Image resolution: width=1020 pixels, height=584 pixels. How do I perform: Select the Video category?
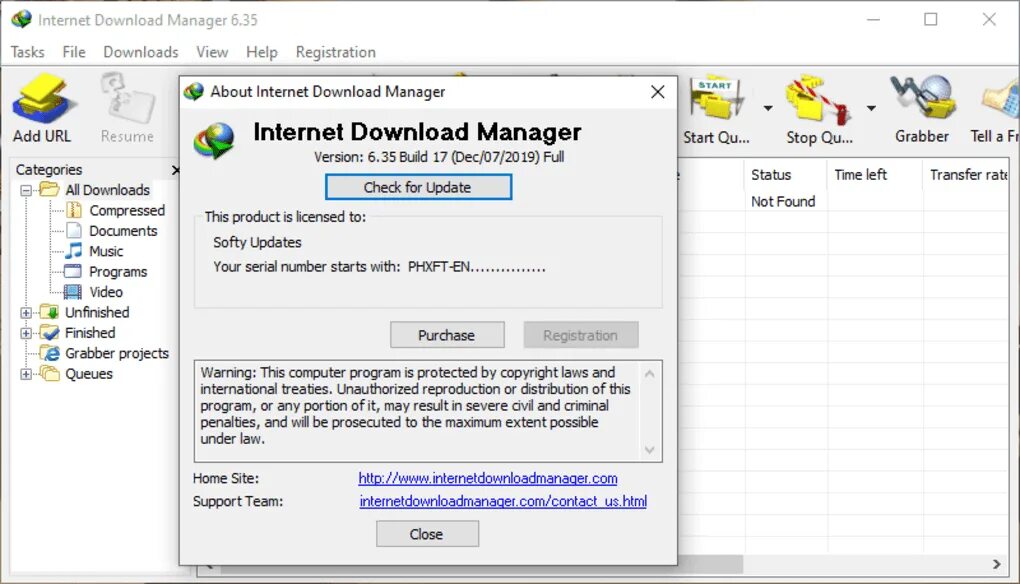[106, 292]
